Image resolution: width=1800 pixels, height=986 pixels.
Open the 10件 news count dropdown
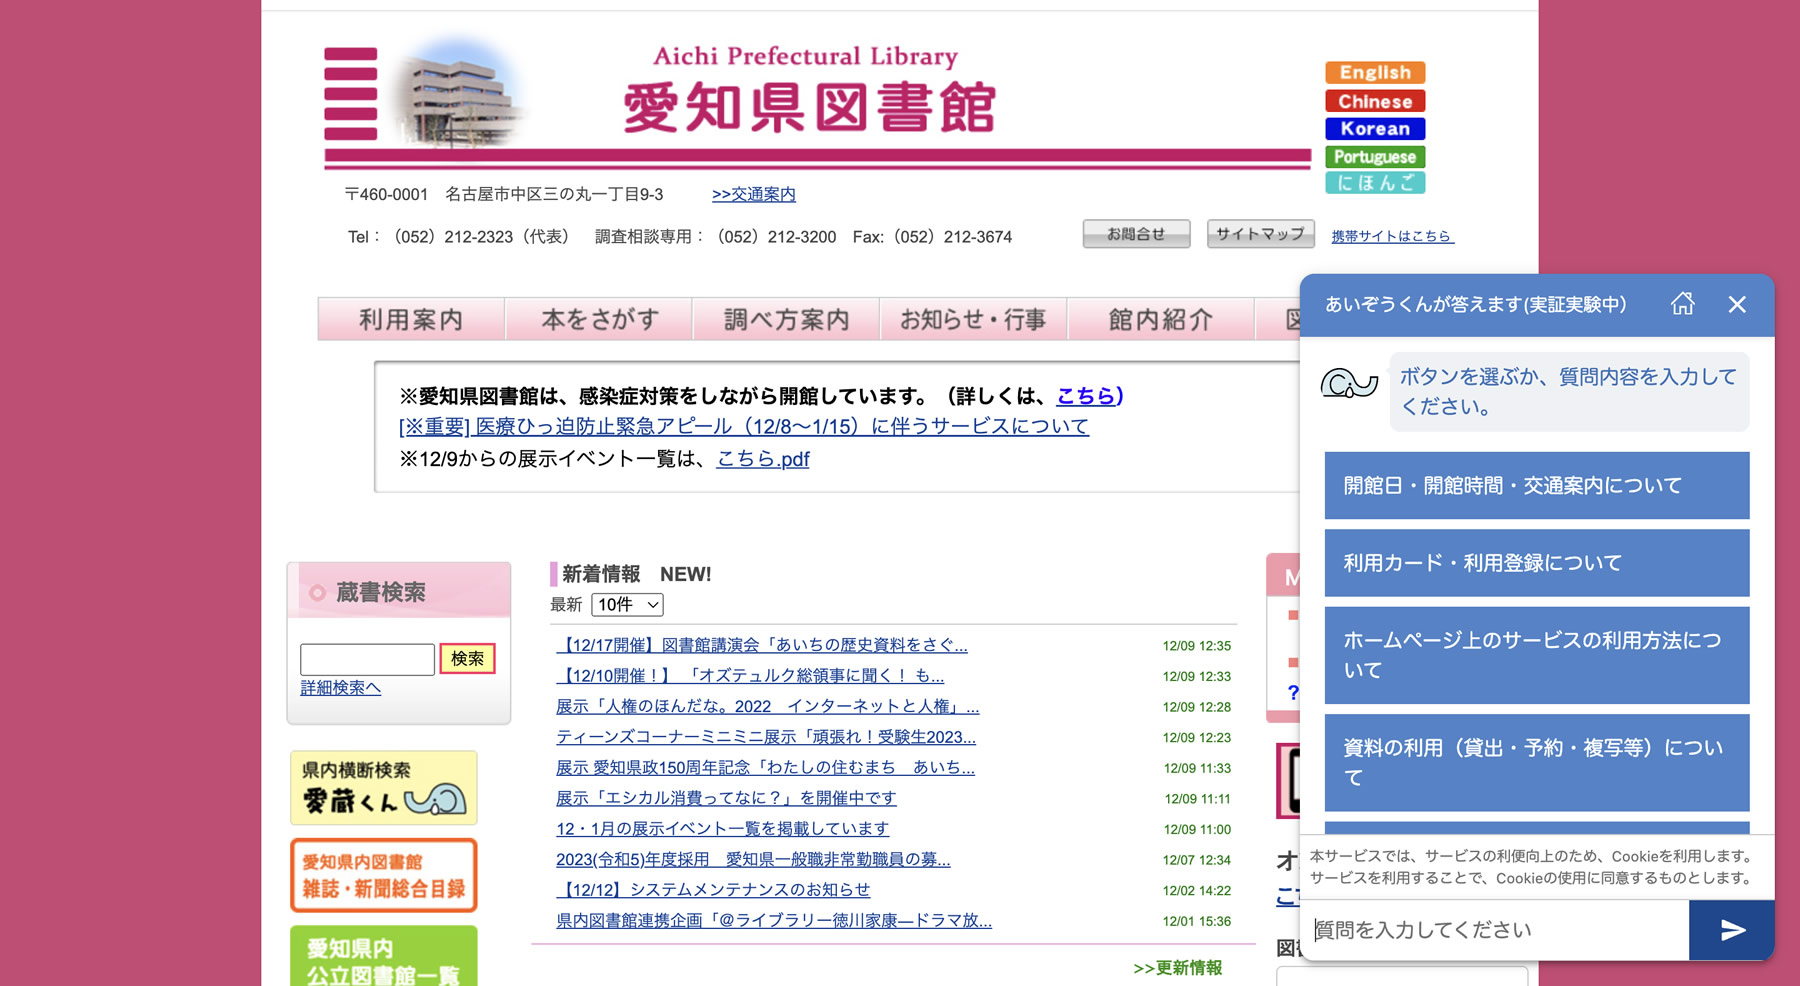tap(627, 605)
